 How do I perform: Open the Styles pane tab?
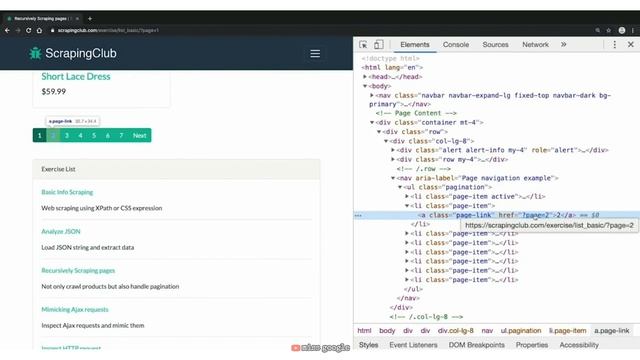click(369, 345)
